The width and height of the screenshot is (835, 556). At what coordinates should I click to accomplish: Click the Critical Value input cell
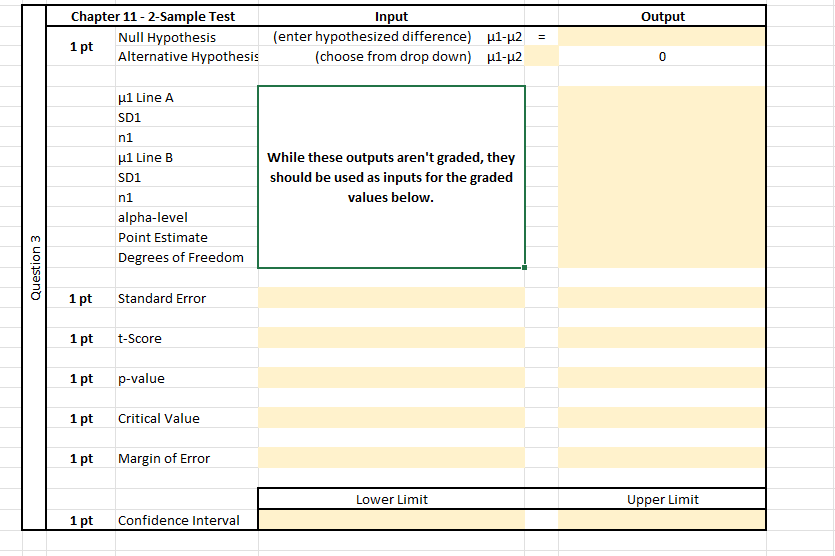point(391,418)
